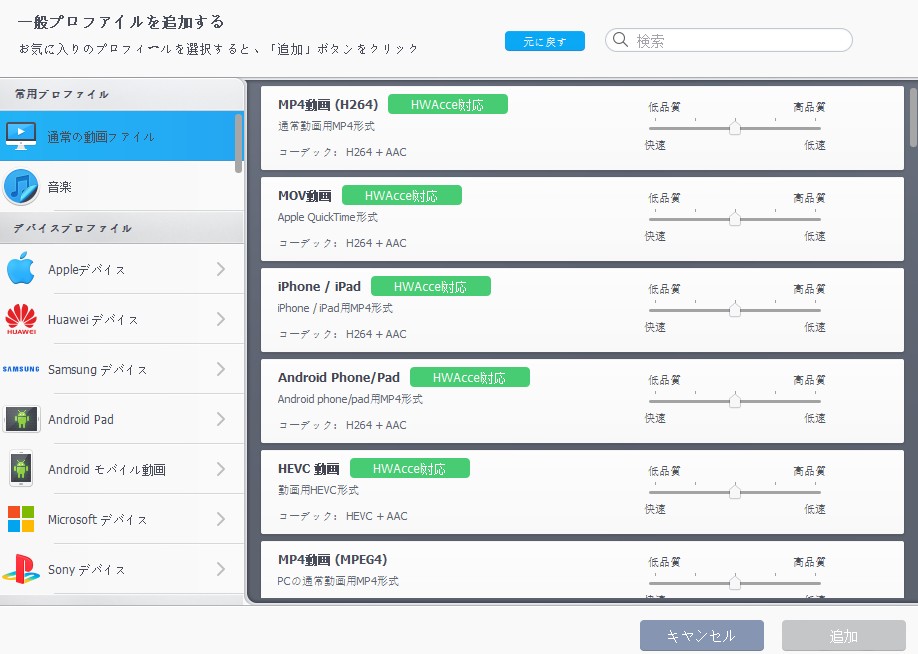
Task: Adjust quality slider for MP4動画 (H264)
Action: [x=735, y=128]
